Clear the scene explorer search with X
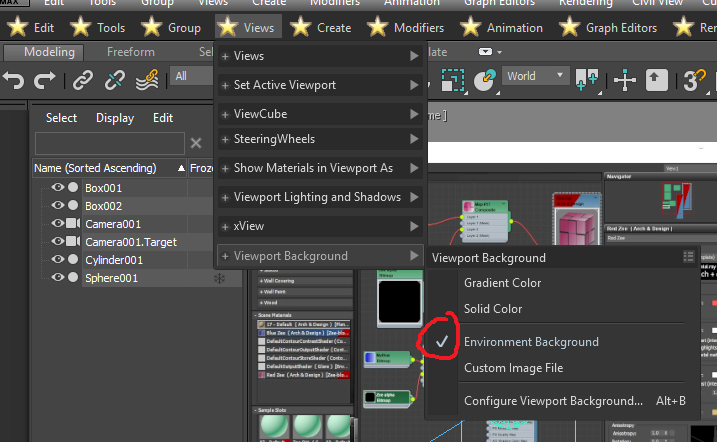Image resolution: width=717 pixels, height=442 pixels. click(x=196, y=143)
